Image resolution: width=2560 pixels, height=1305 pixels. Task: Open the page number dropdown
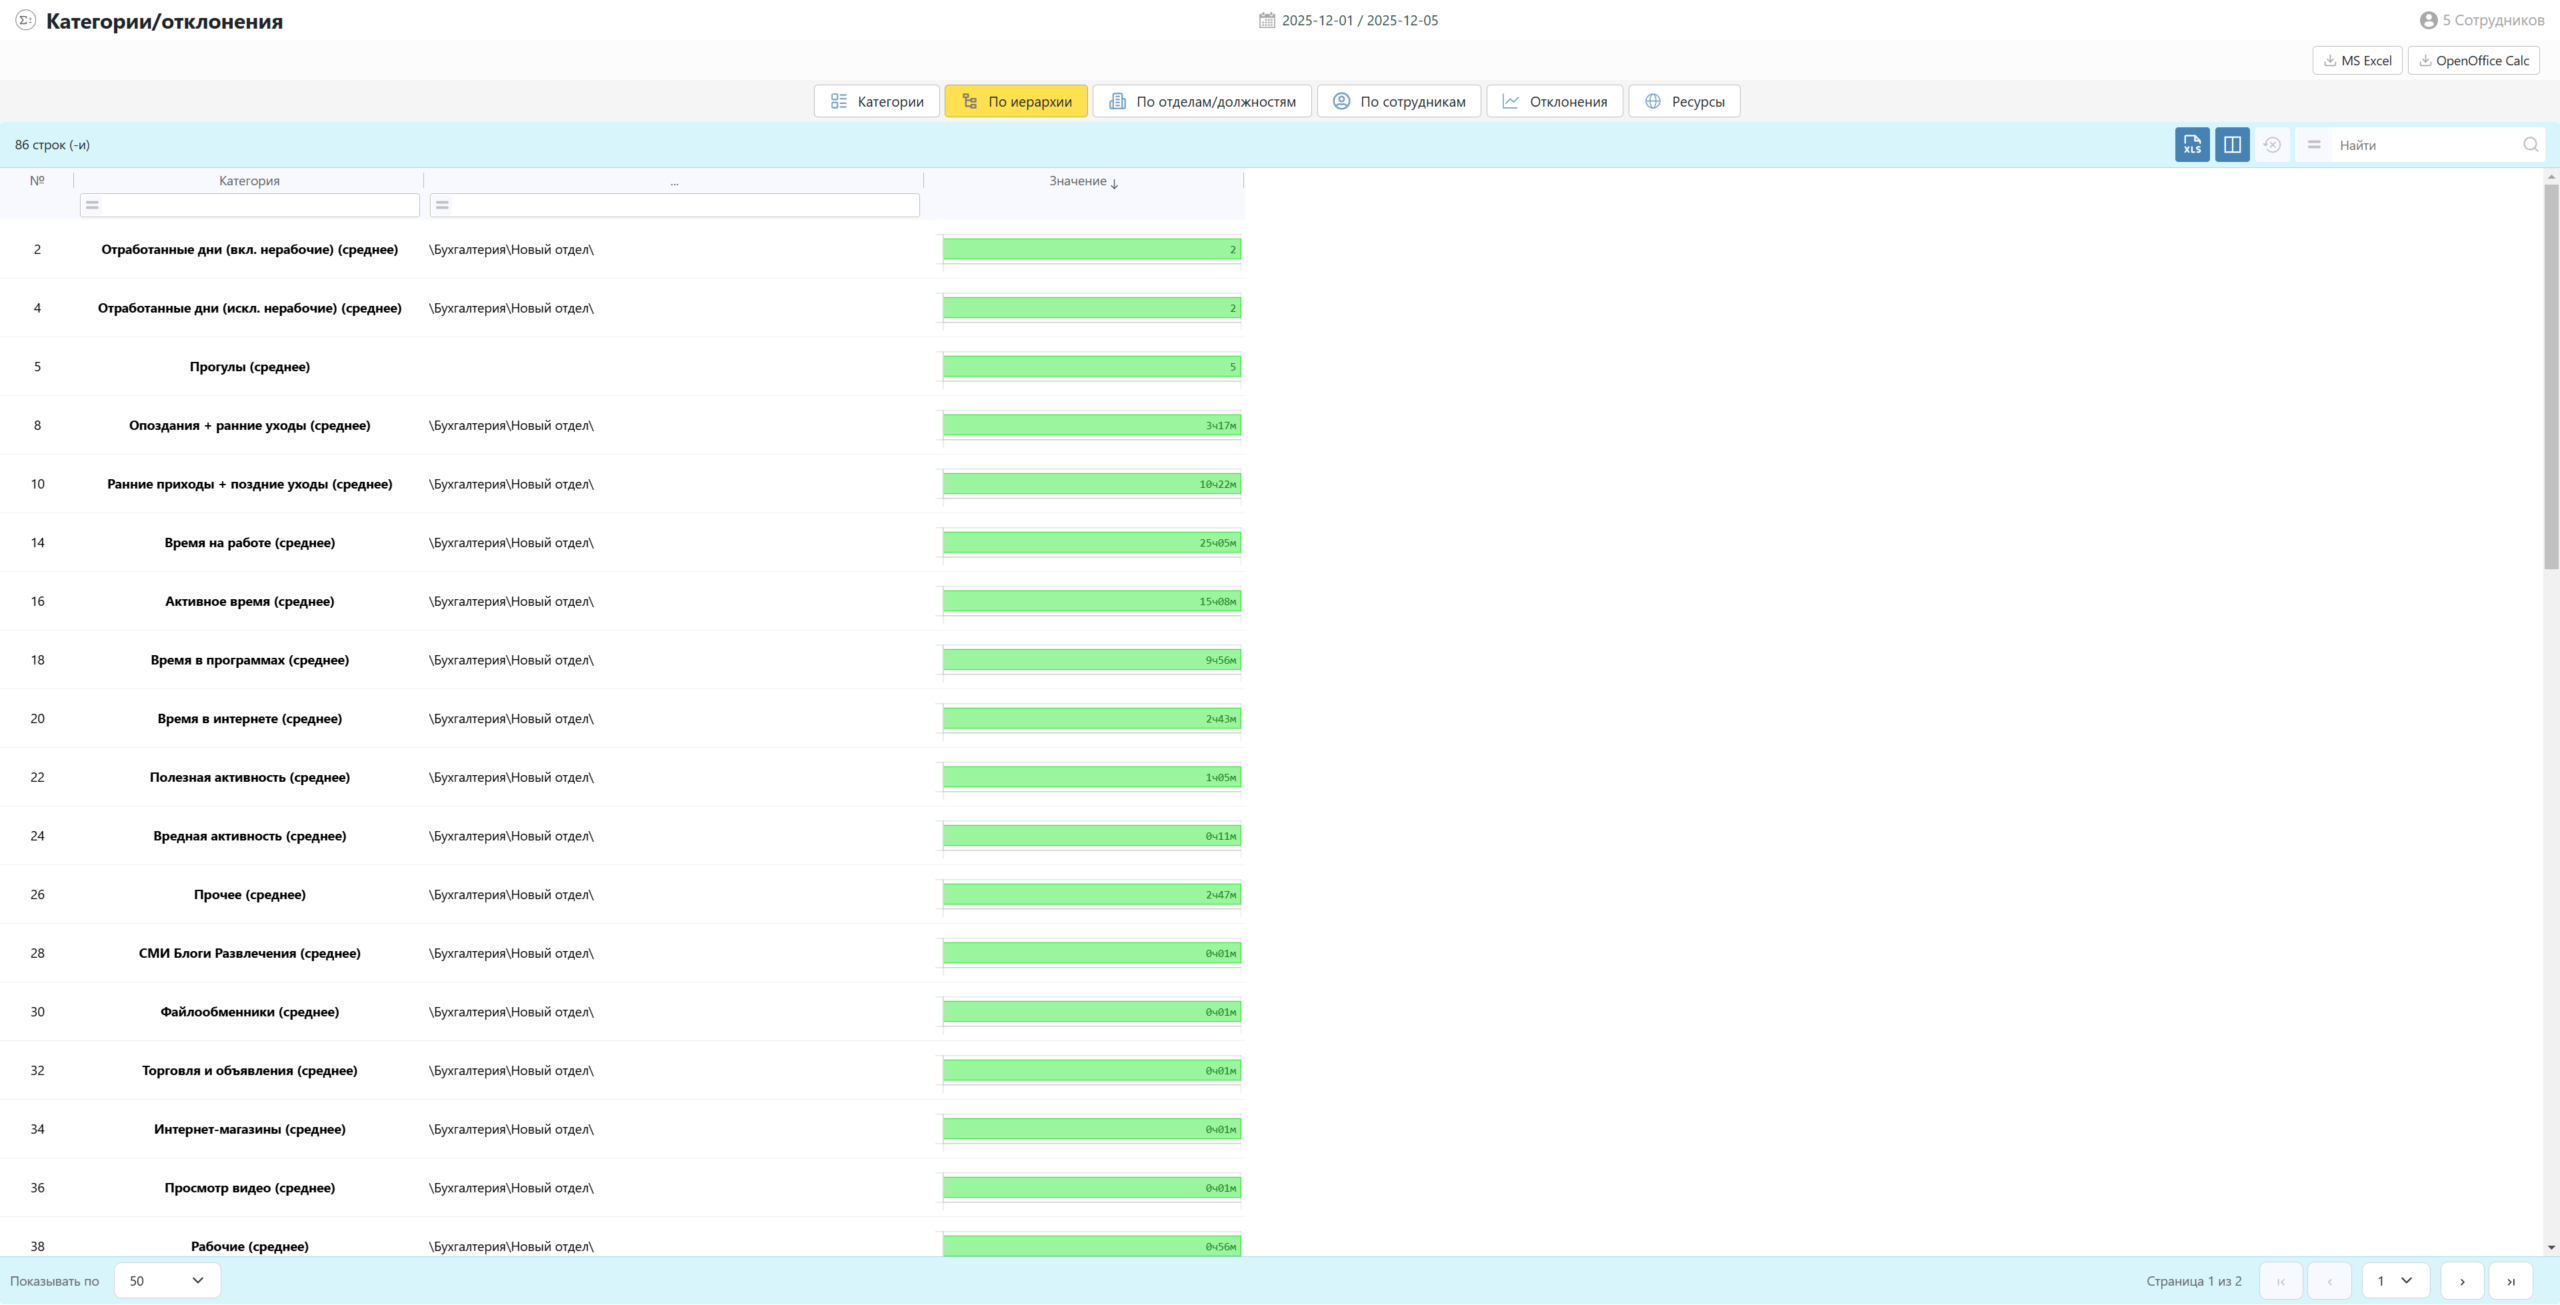point(2394,1281)
